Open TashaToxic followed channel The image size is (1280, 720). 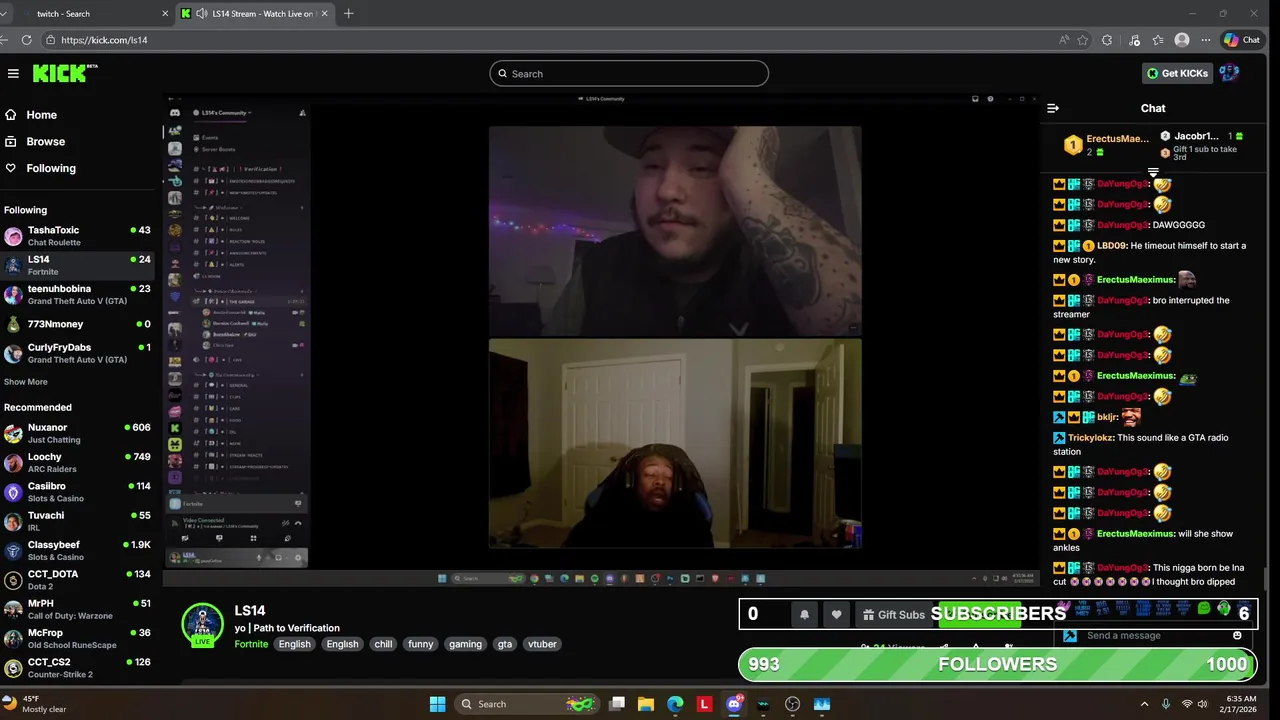pos(77,236)
